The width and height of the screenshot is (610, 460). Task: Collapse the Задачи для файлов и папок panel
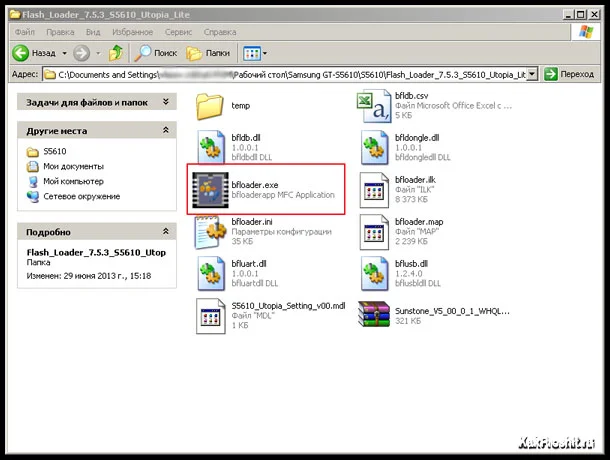pos(167,101)
